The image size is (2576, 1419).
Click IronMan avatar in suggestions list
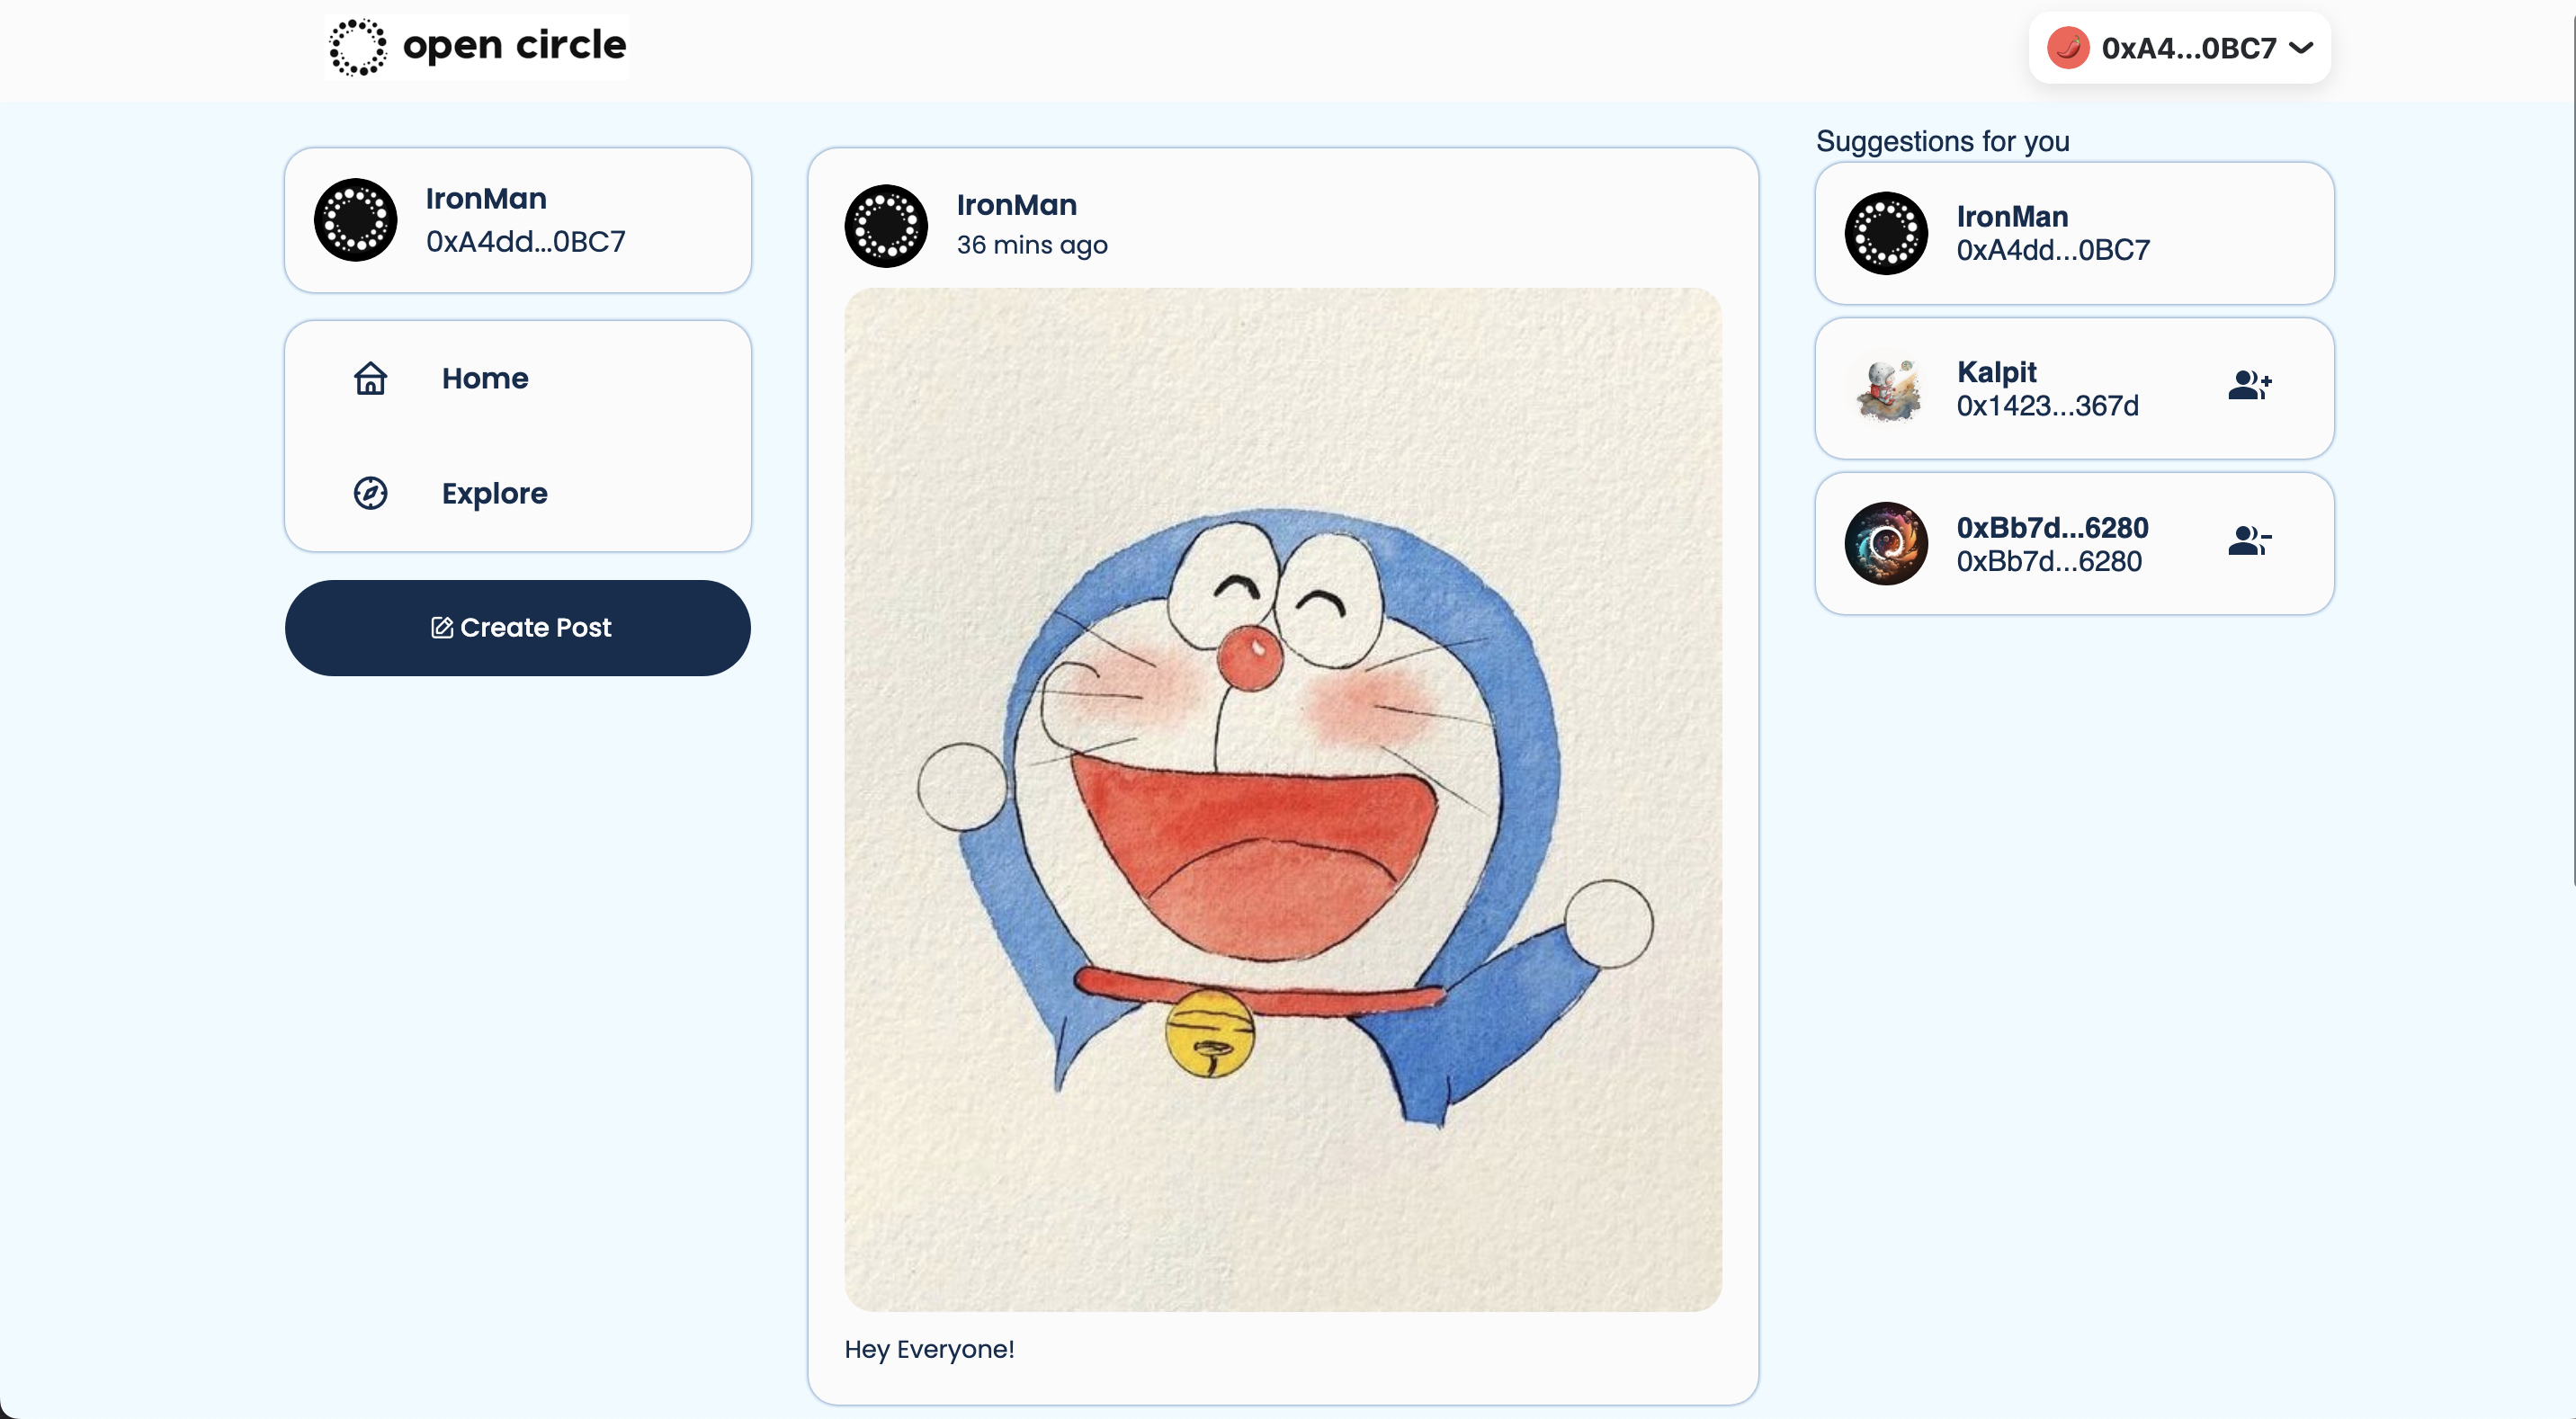coord(1886,233)
